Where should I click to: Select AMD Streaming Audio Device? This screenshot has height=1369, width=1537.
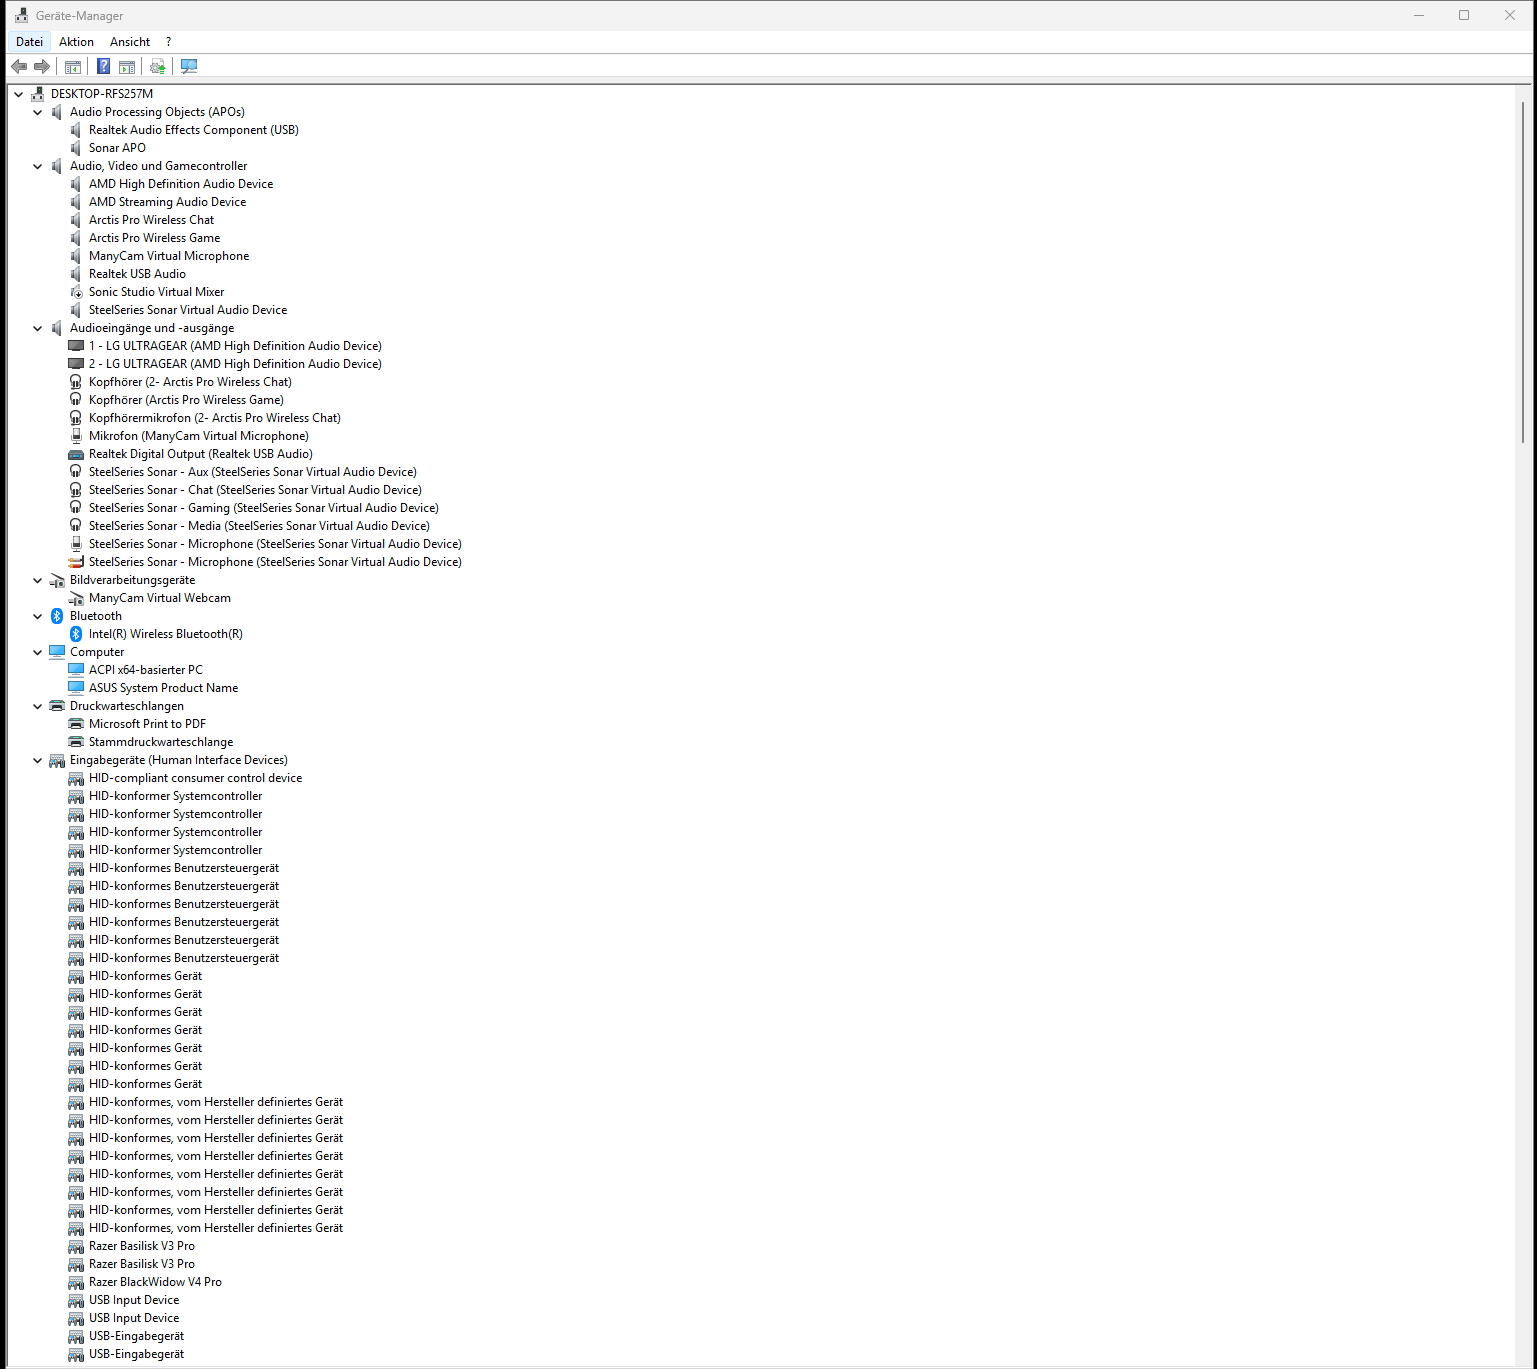click(x=167, y=202)
